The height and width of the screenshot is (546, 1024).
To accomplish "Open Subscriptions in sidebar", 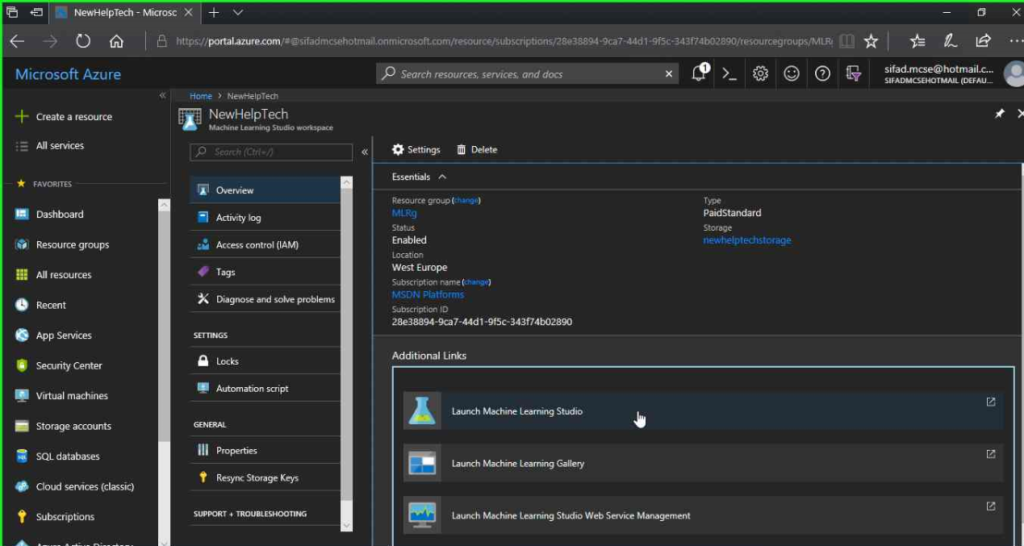I will (55, 517).
